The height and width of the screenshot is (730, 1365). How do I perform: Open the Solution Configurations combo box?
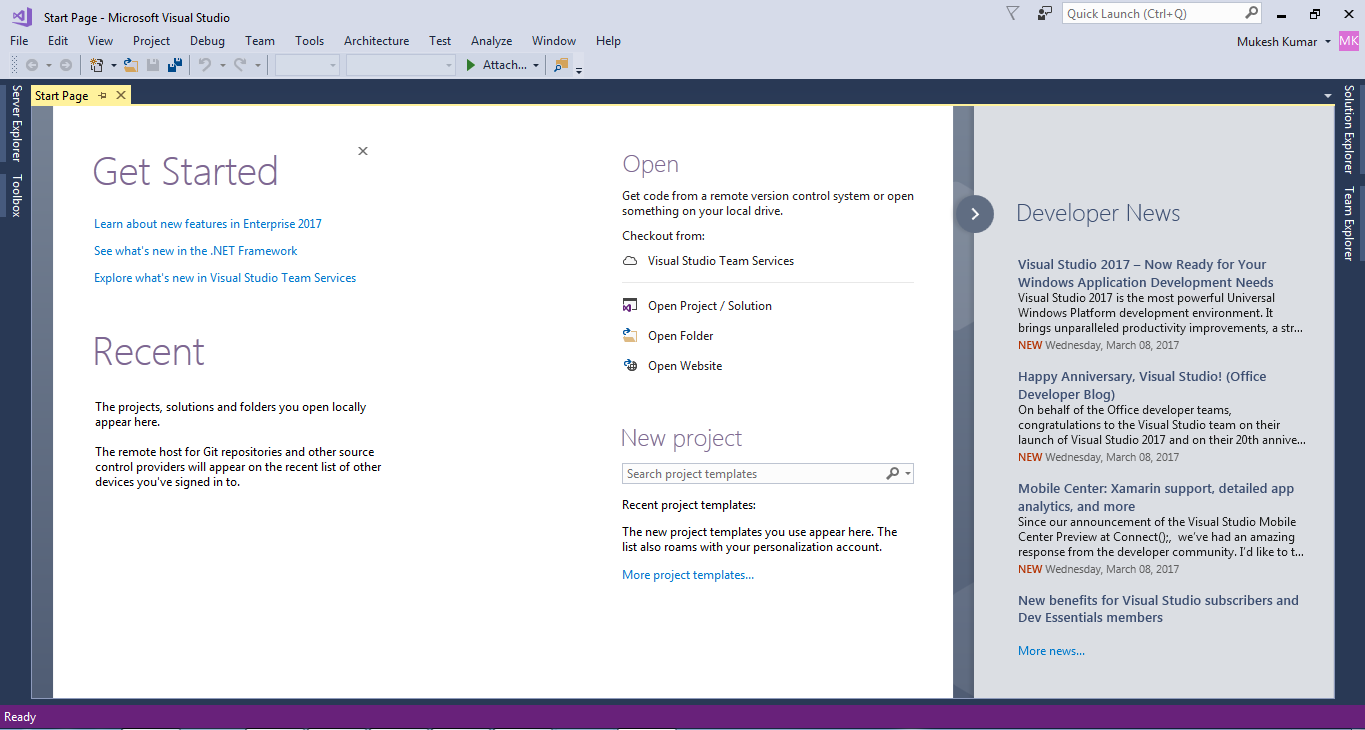pos(308,65)
